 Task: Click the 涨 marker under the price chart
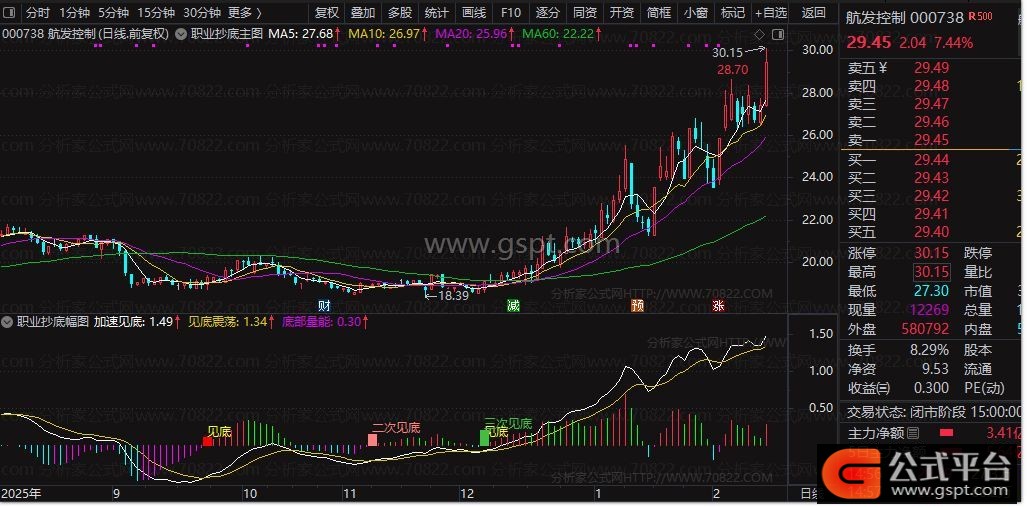[718, 305]
